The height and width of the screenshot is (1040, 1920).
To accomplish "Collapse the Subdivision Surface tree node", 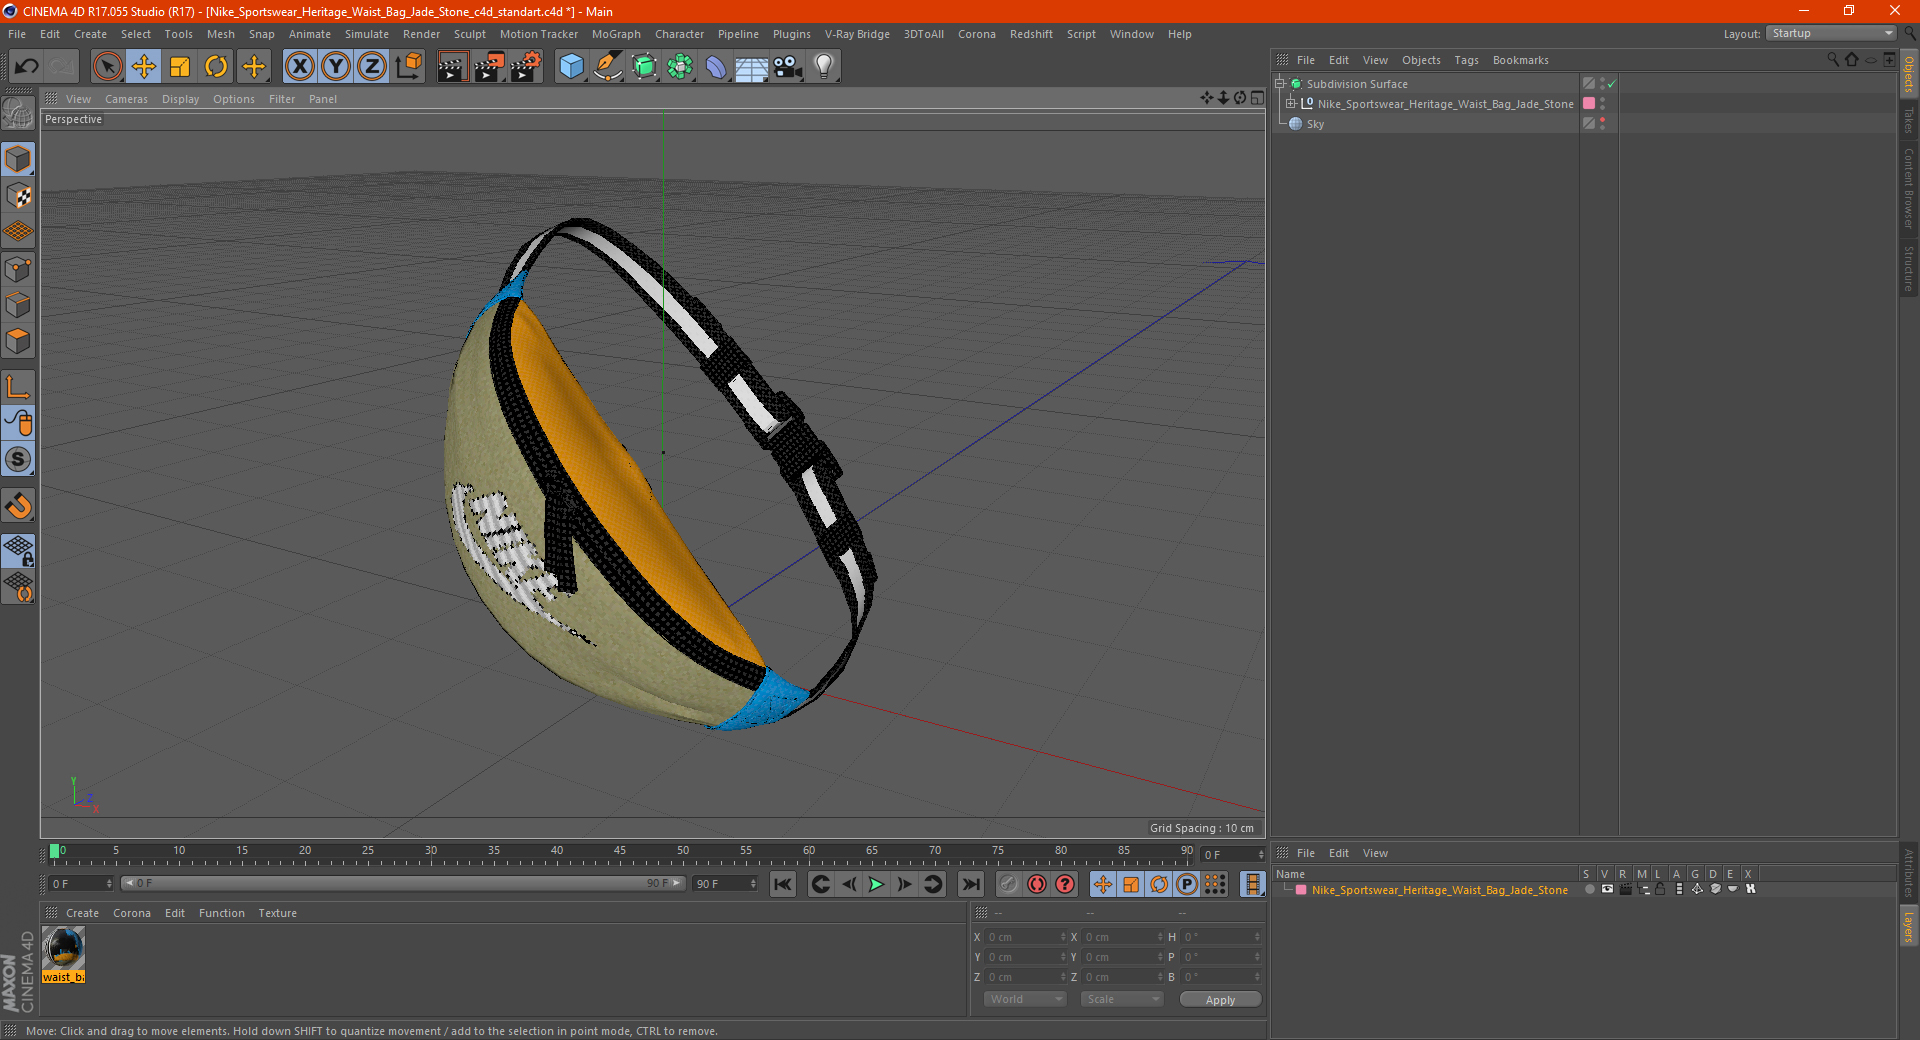I will [1279, 84].
